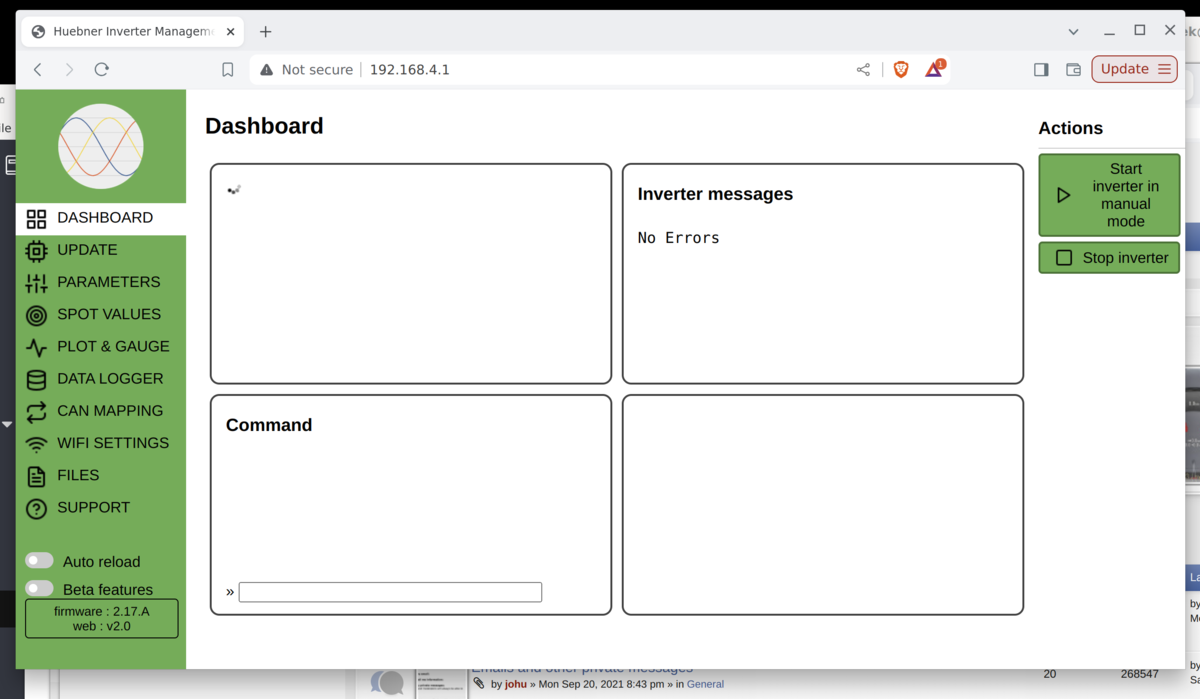Start inverter in manual mode
The image size is (1200, 699).
[1109, 195]
